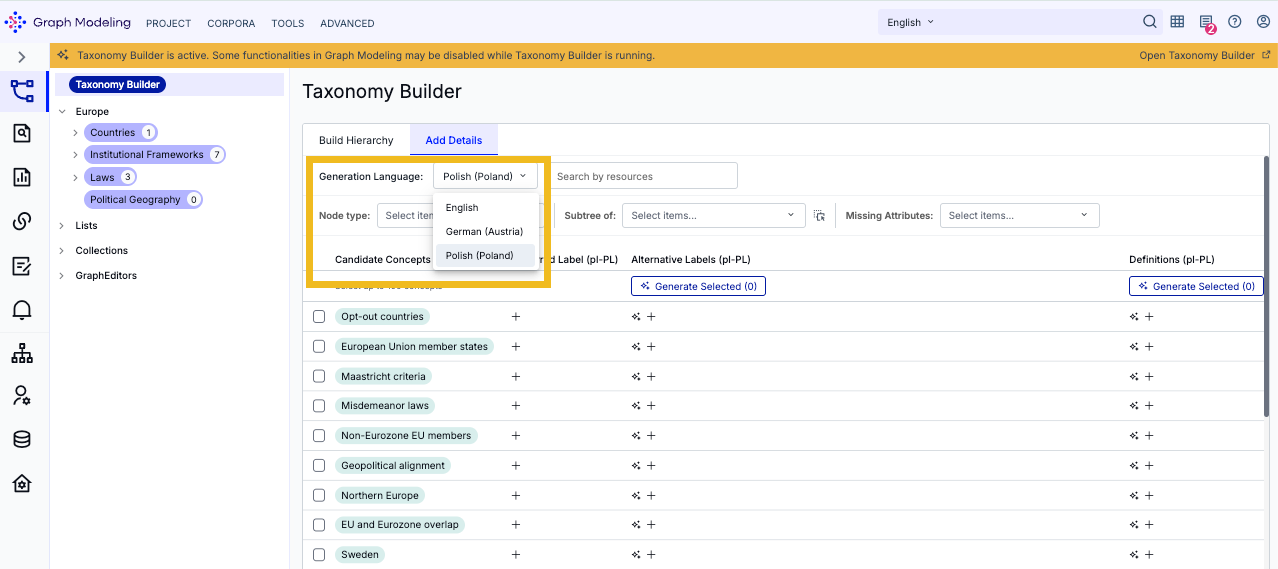Open the notifications list with badge
This screenshot has width=1278, height=569.
[1207, 23]
